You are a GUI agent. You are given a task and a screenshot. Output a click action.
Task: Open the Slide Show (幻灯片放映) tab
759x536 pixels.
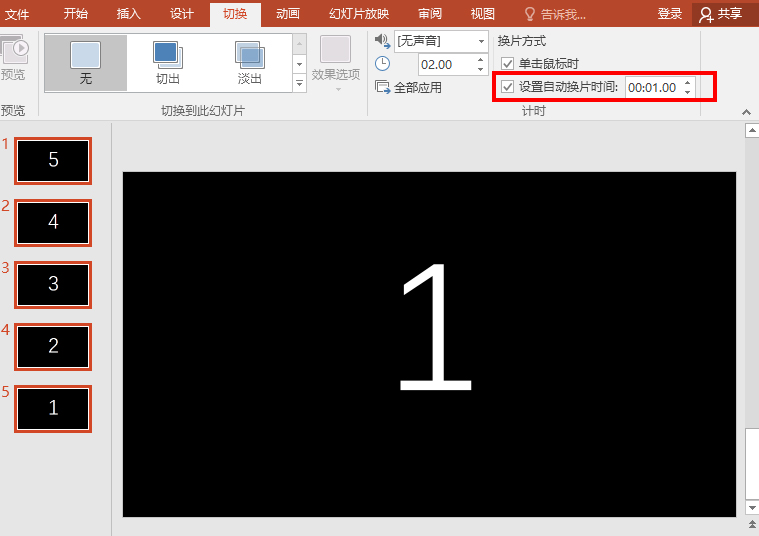coord(359,14)
